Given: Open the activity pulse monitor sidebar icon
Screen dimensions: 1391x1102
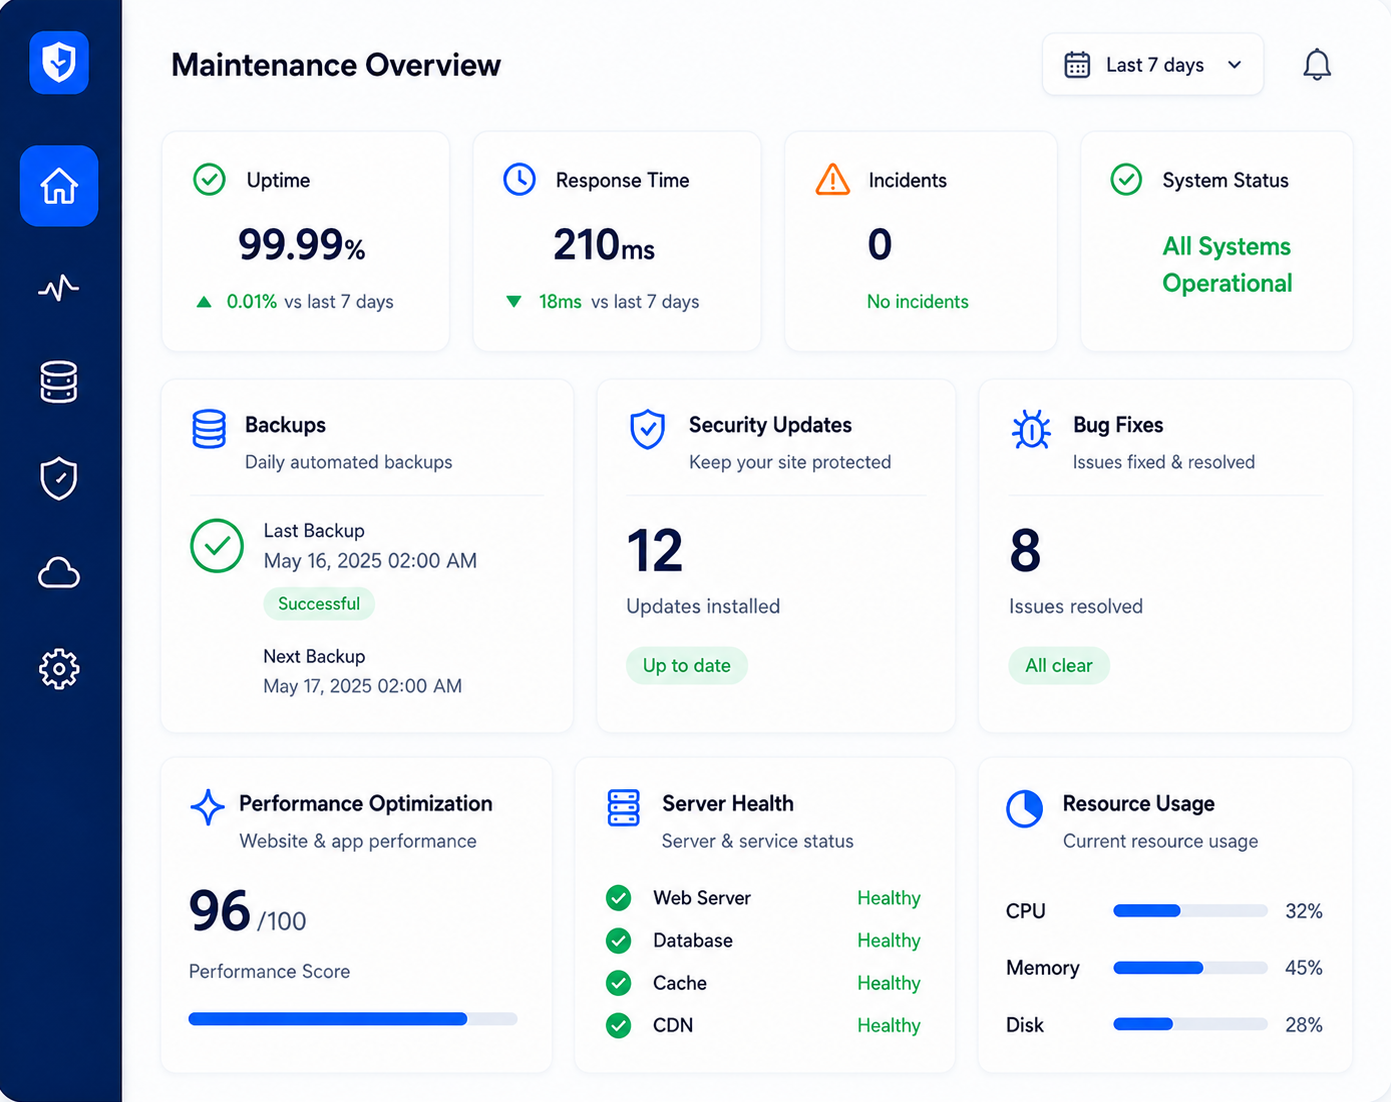Looking at the screenshot, I should click(59, 288).
